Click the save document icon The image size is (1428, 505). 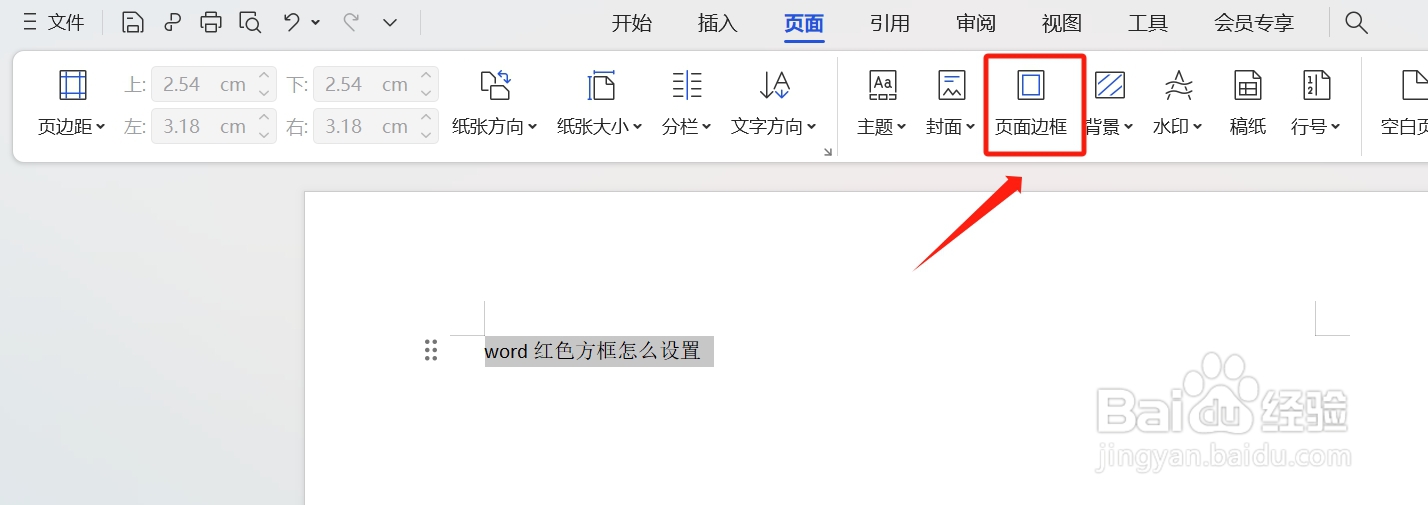coord(133,22)
